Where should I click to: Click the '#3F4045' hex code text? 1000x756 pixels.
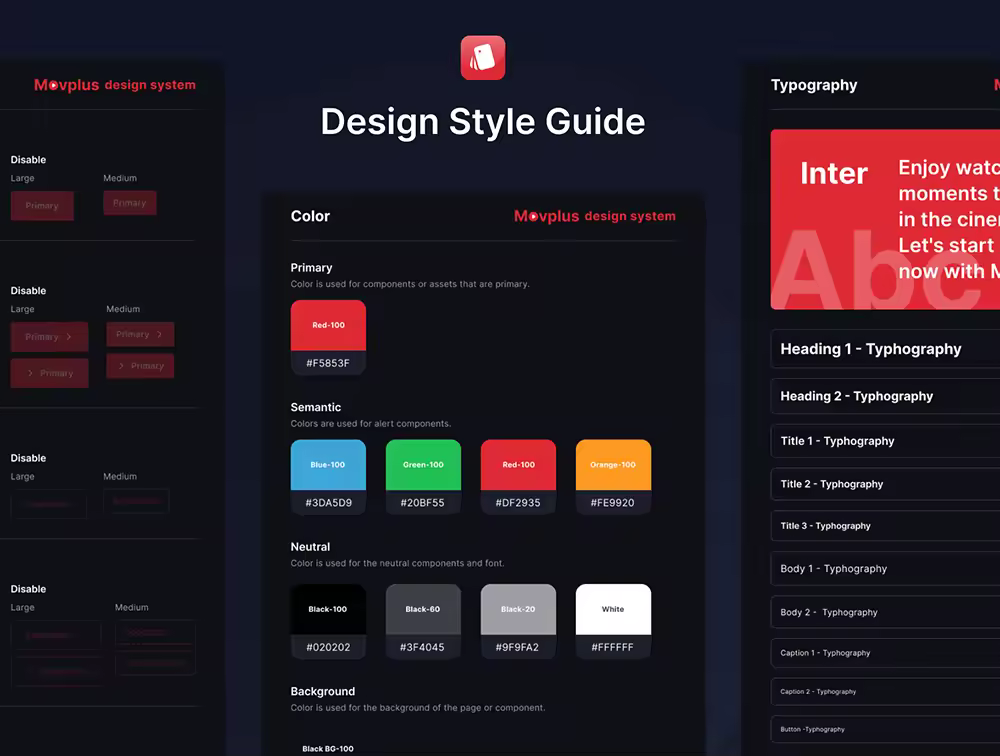click(x=422, y=648)
